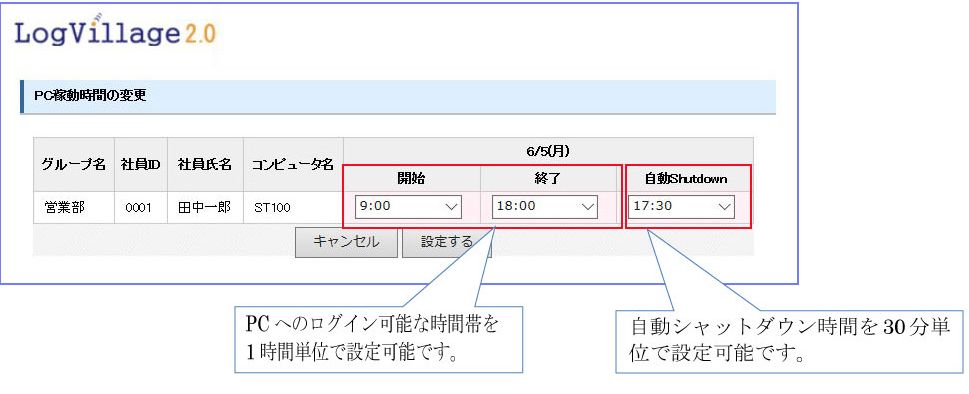Select the employee name 田中一郎

(x=205, y=207)
